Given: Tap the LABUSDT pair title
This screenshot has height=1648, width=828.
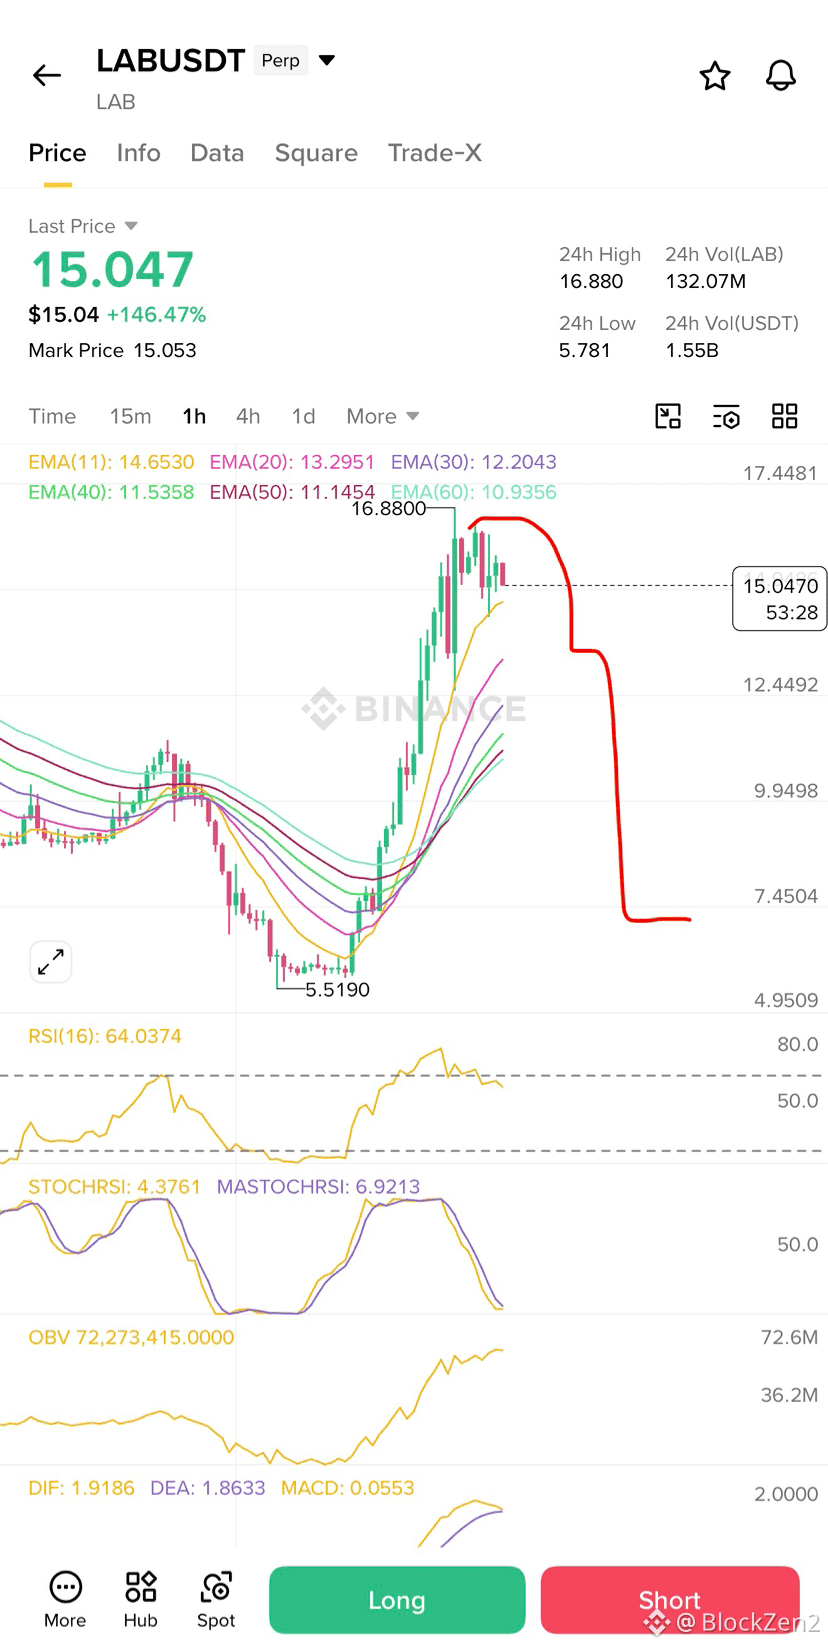Looking at the screenshot, I should coord(171,60).
